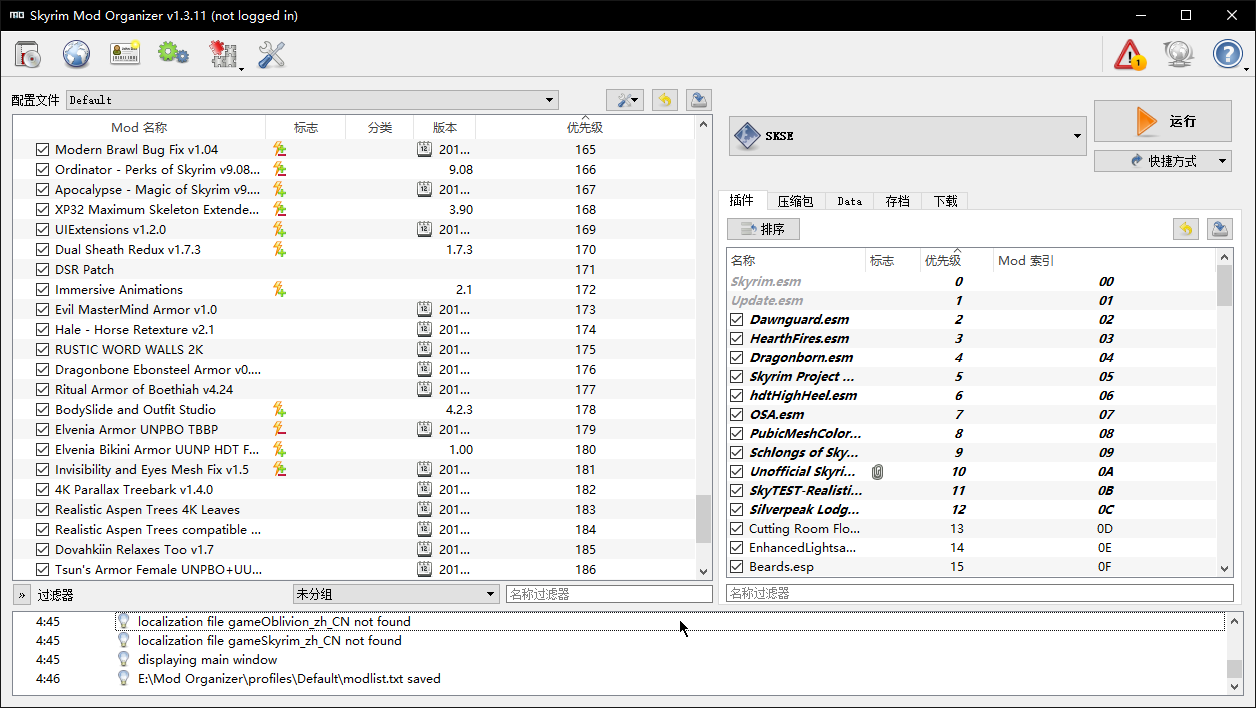
Task: Open the Default profile dropdown
Action: pos(312,100)
